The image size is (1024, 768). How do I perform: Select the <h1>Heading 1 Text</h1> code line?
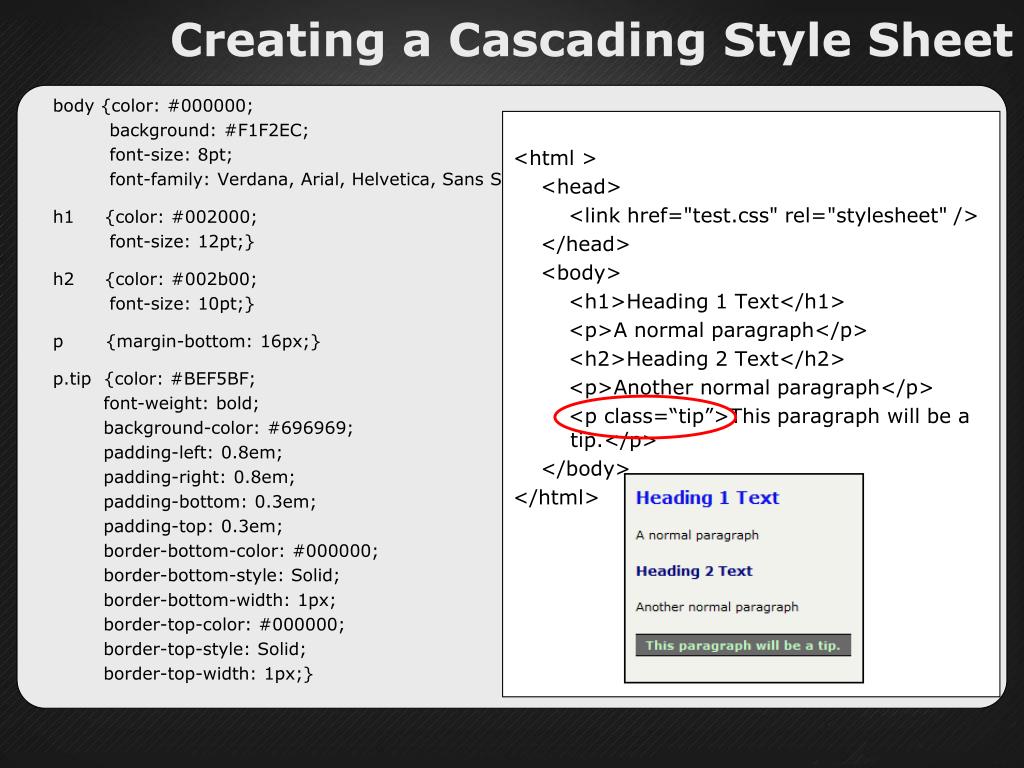coord(707,302)
